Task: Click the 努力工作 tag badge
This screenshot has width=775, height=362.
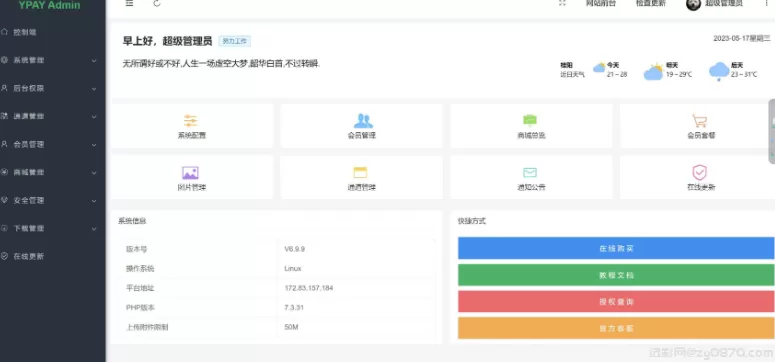Action: pos(235,42)
